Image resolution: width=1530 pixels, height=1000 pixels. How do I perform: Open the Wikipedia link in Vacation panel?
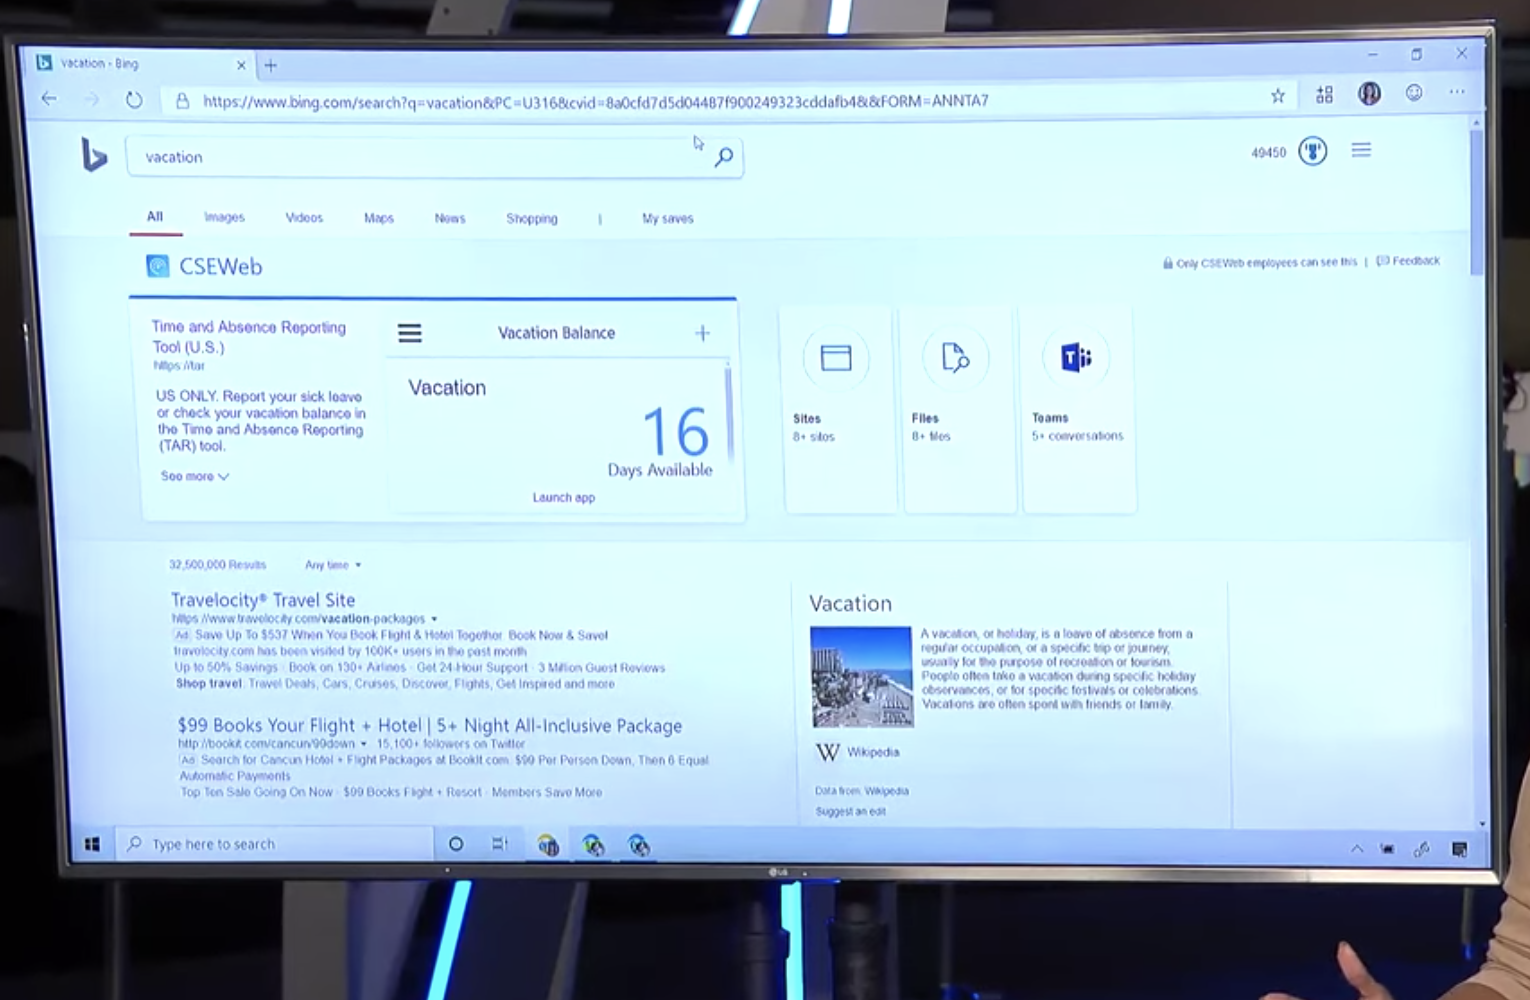[873, 752]
